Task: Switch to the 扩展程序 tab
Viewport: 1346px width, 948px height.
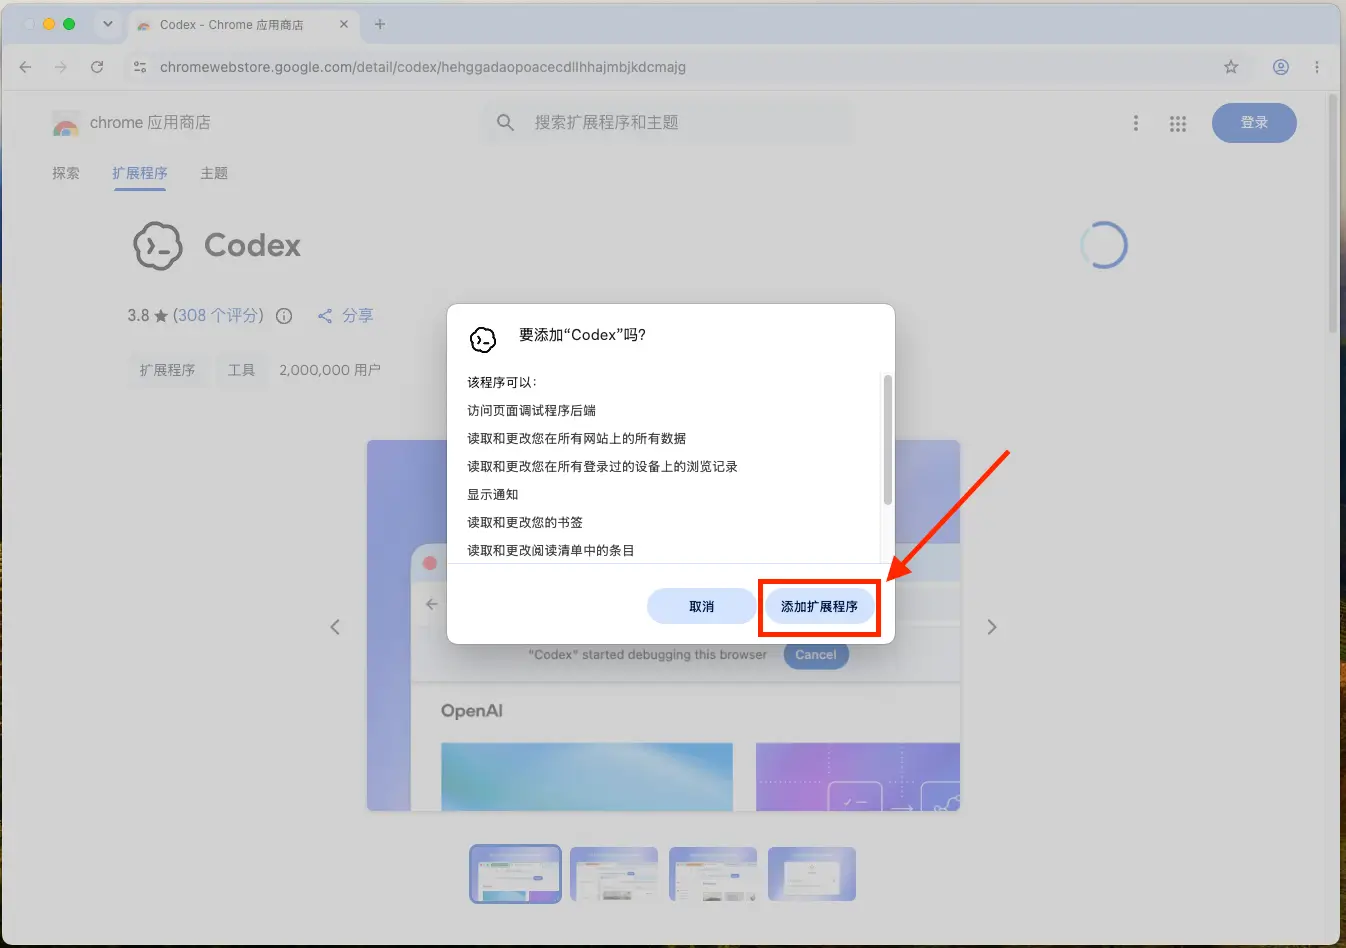Action: tap(140, 173)
